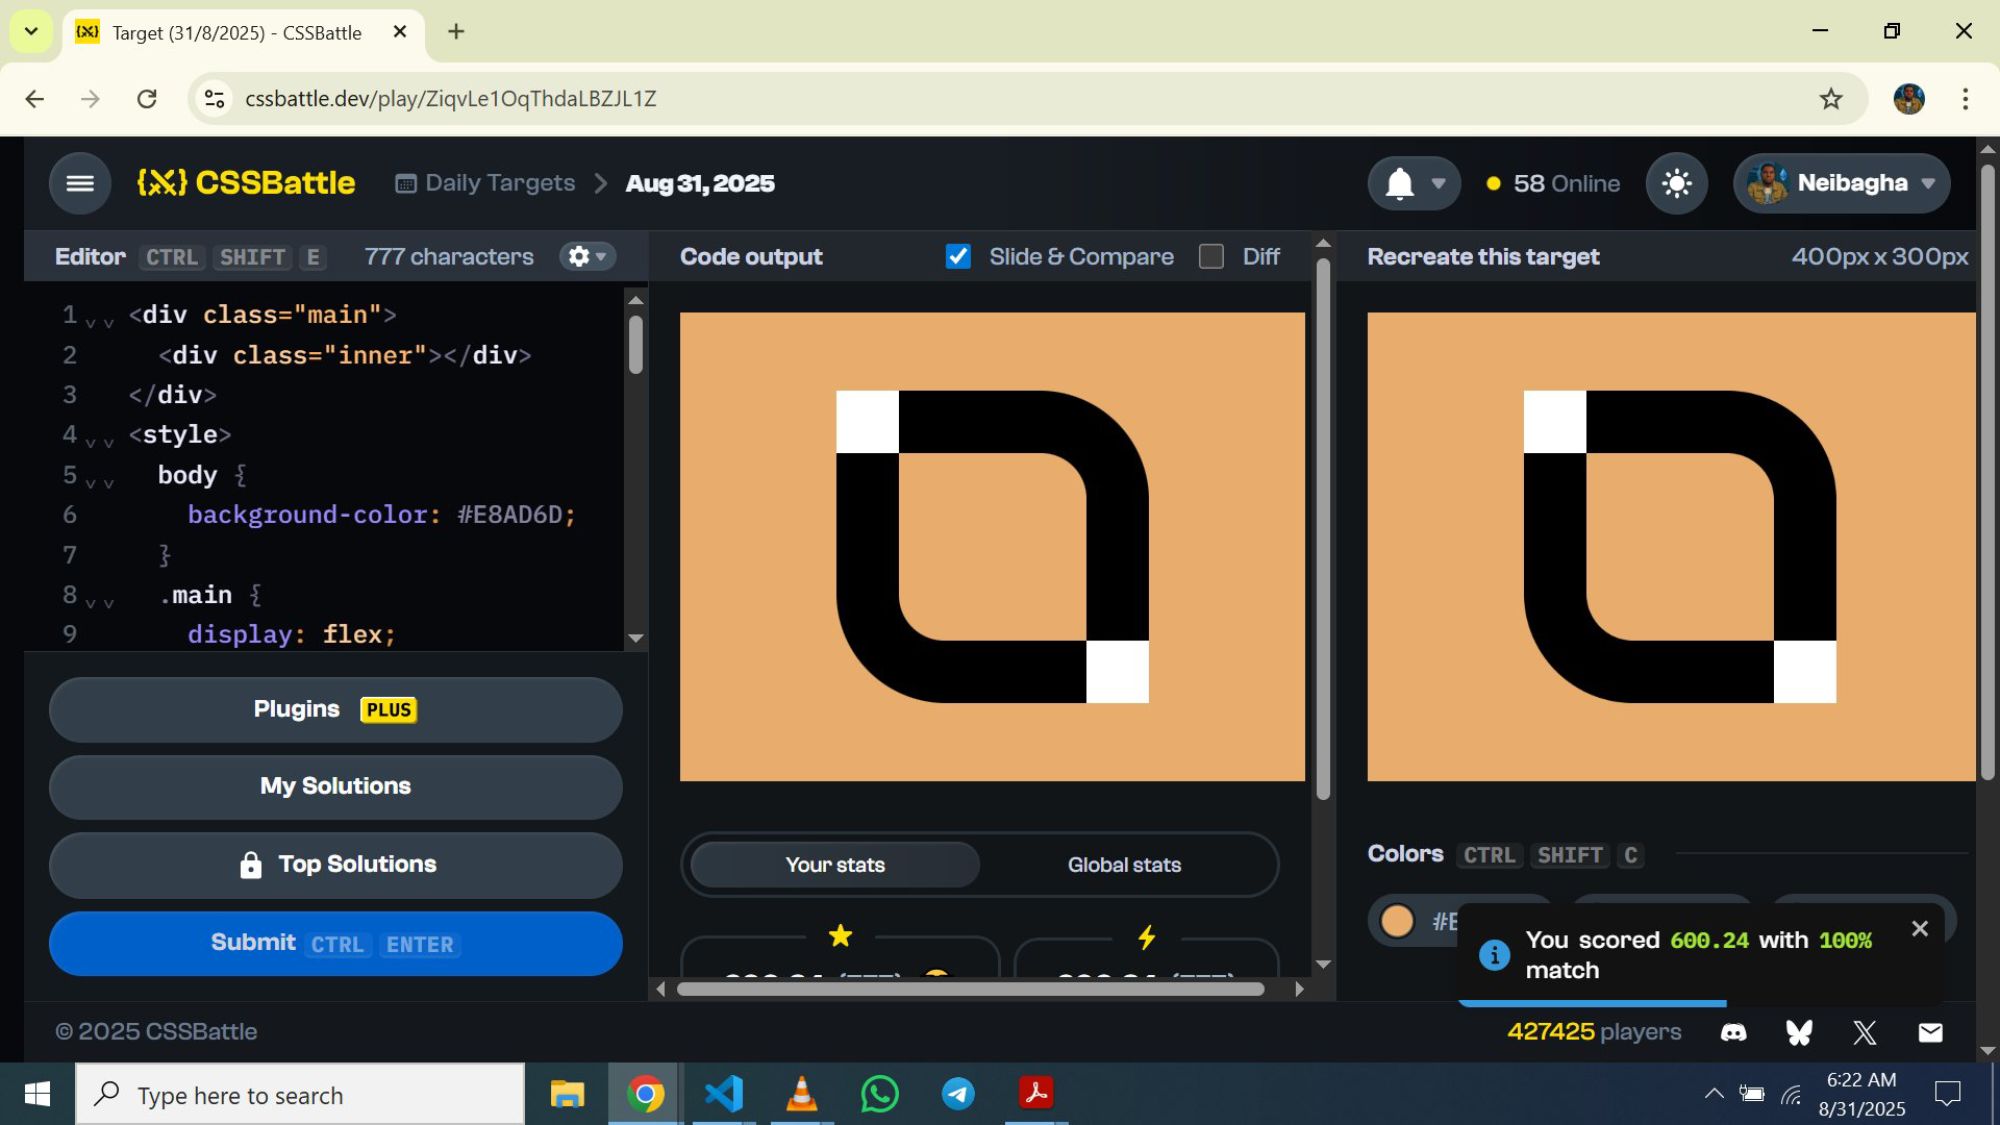Open the Discord link icon
The image size is (2000, 1125).
click(x=1733, y=1032)
